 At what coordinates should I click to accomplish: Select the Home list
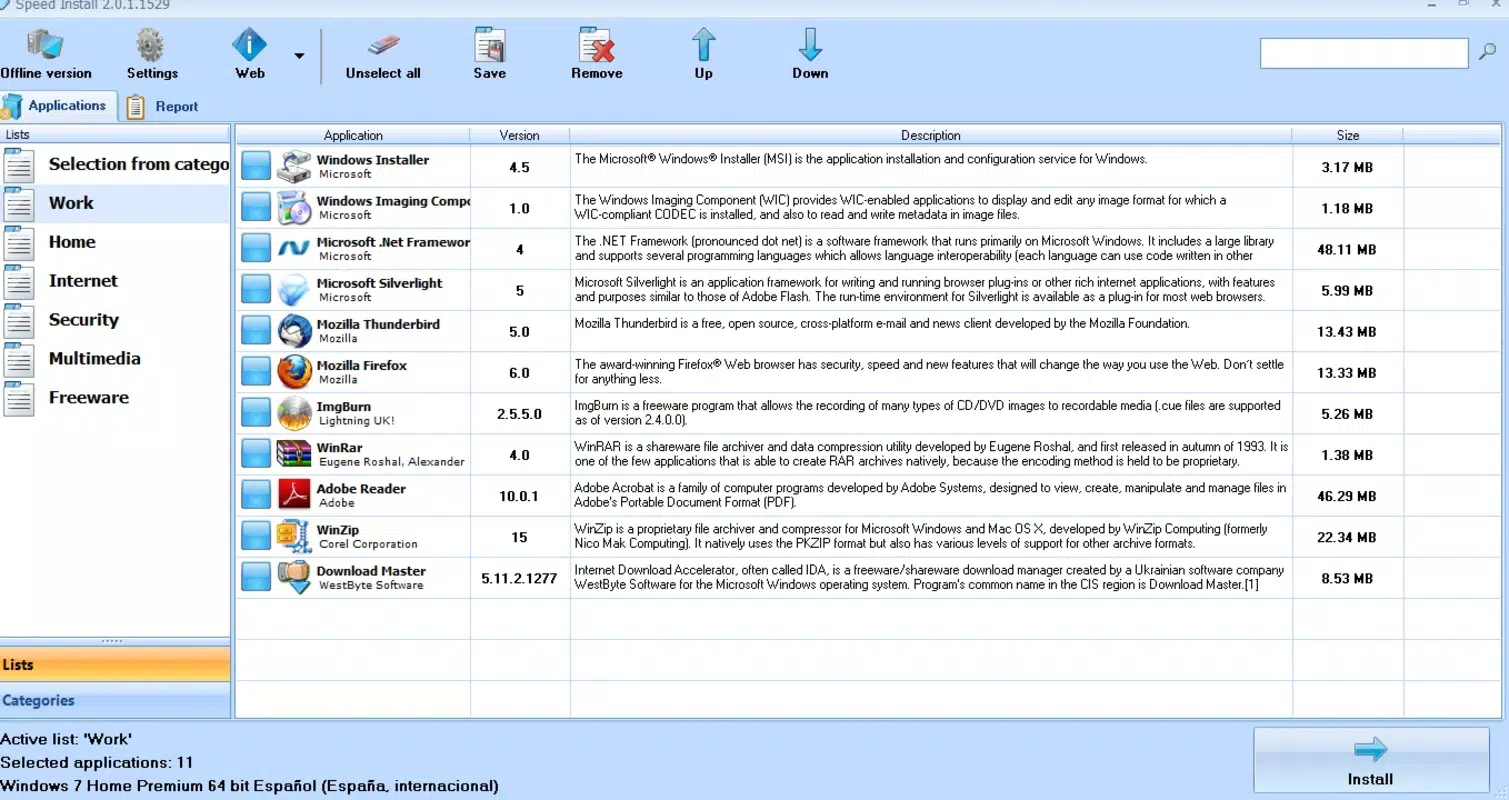coord(115,242)
